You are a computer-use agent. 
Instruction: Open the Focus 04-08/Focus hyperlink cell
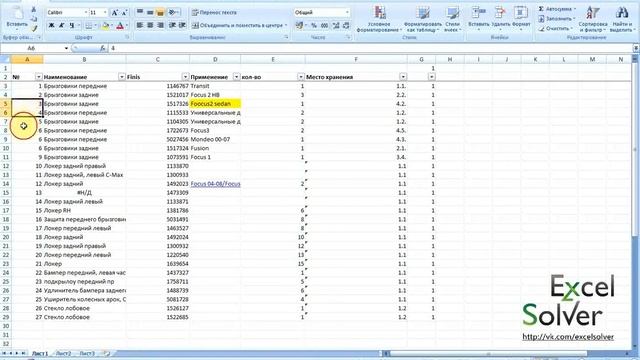(x=215, y=184)
